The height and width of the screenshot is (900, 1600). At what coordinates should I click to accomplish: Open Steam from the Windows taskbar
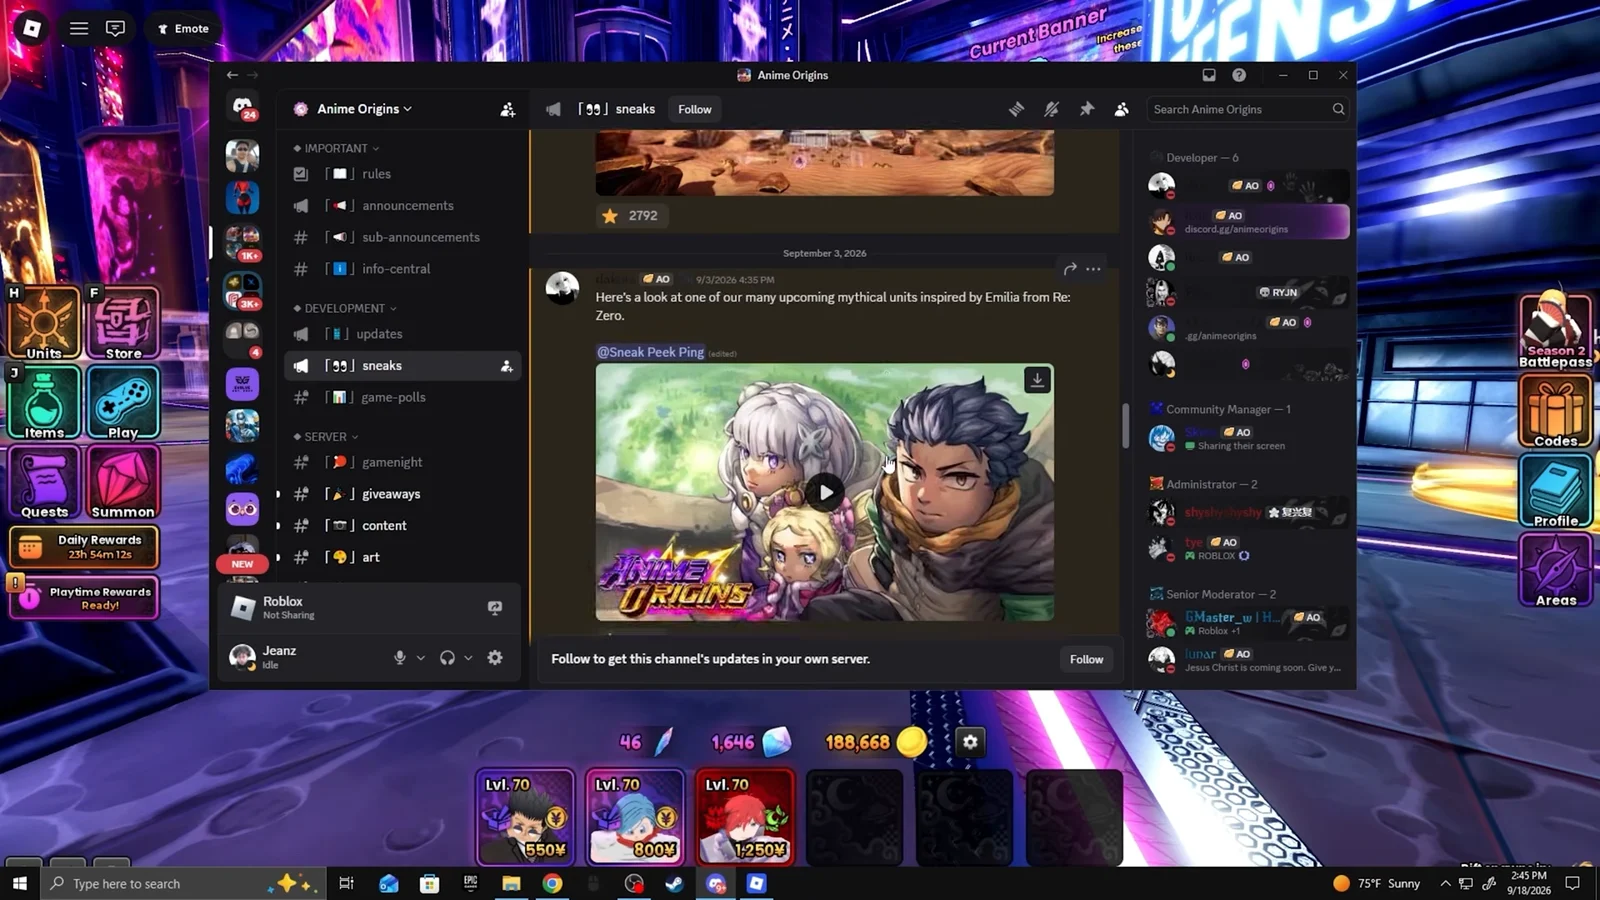click(675, 883)
